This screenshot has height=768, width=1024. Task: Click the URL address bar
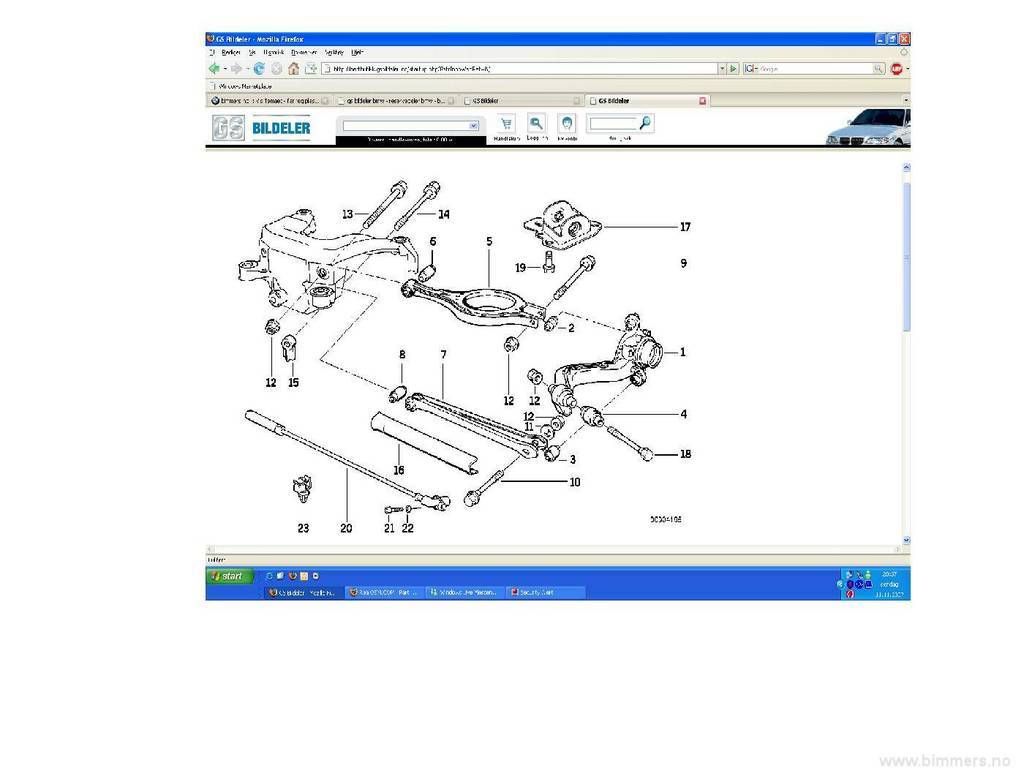520,69
